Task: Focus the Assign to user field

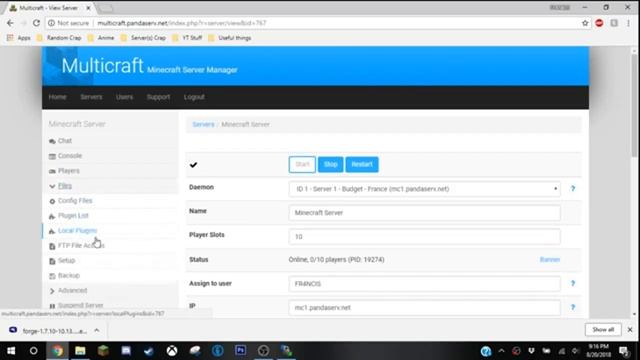Action: (x=424, y=284)
